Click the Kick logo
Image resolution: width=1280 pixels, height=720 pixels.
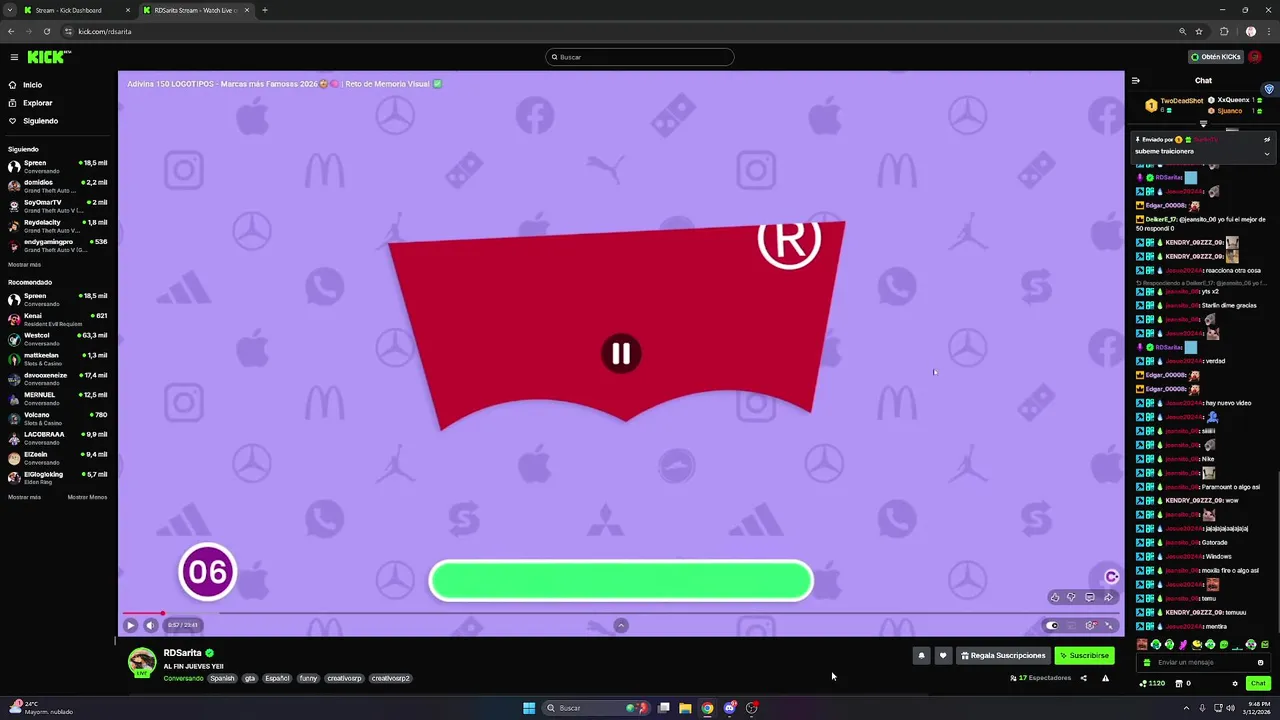(x=48, y=57)
